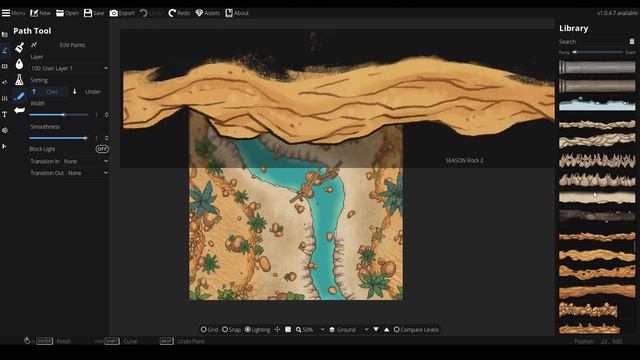The width and height of the screenshot is (640, 360).
Task: Select the first gray stone path thumbnail
Action: click(x=597, y=67)
